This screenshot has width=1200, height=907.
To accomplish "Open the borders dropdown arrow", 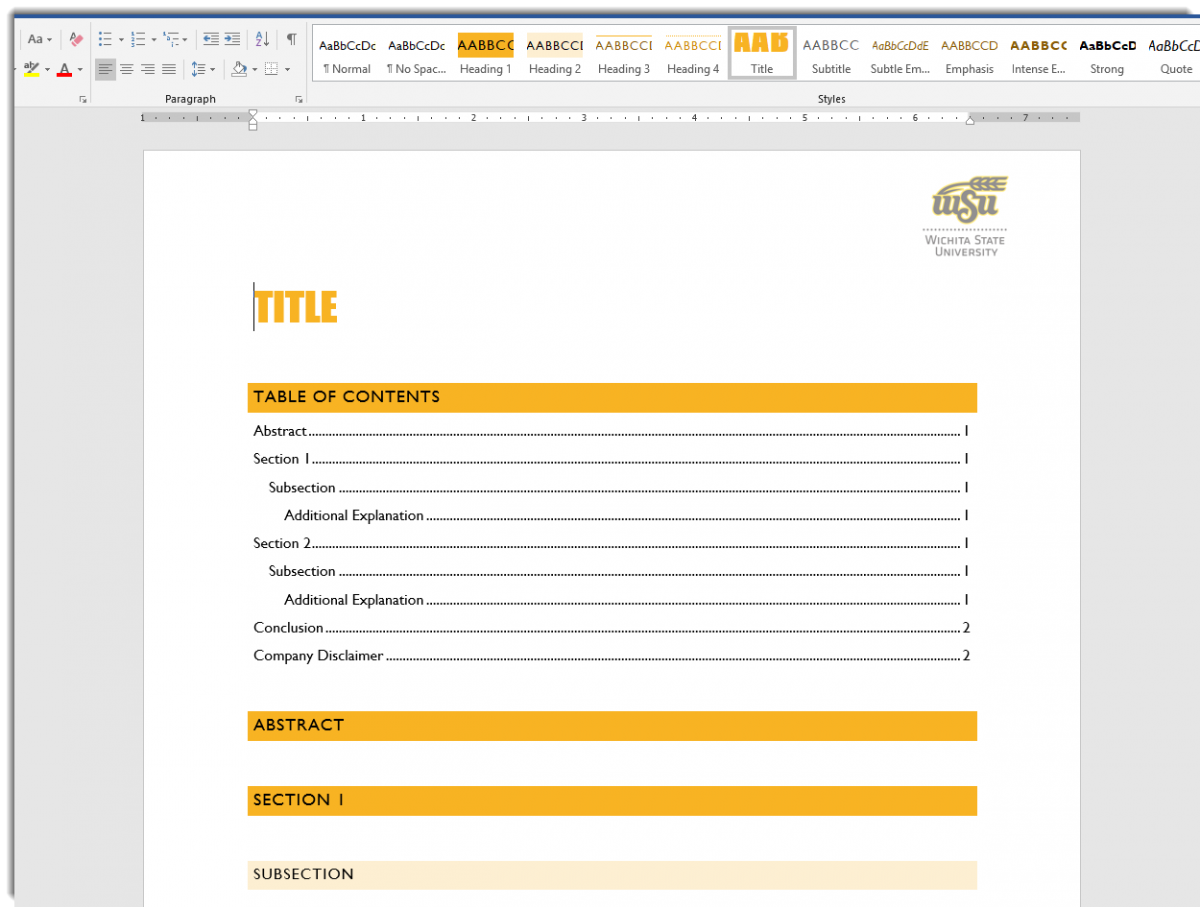I will pyautogui.click(x=288, y=70).
